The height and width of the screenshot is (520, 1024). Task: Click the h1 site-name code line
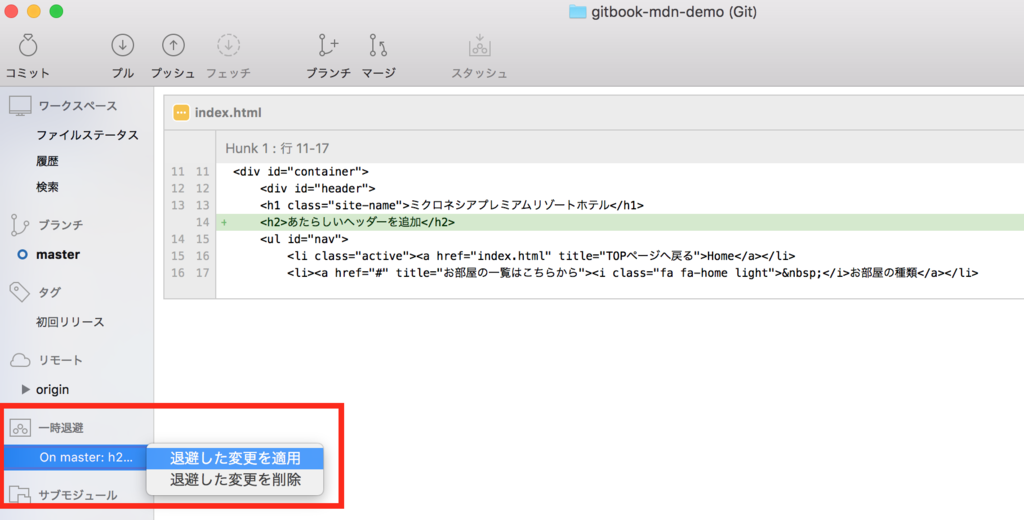452,205
